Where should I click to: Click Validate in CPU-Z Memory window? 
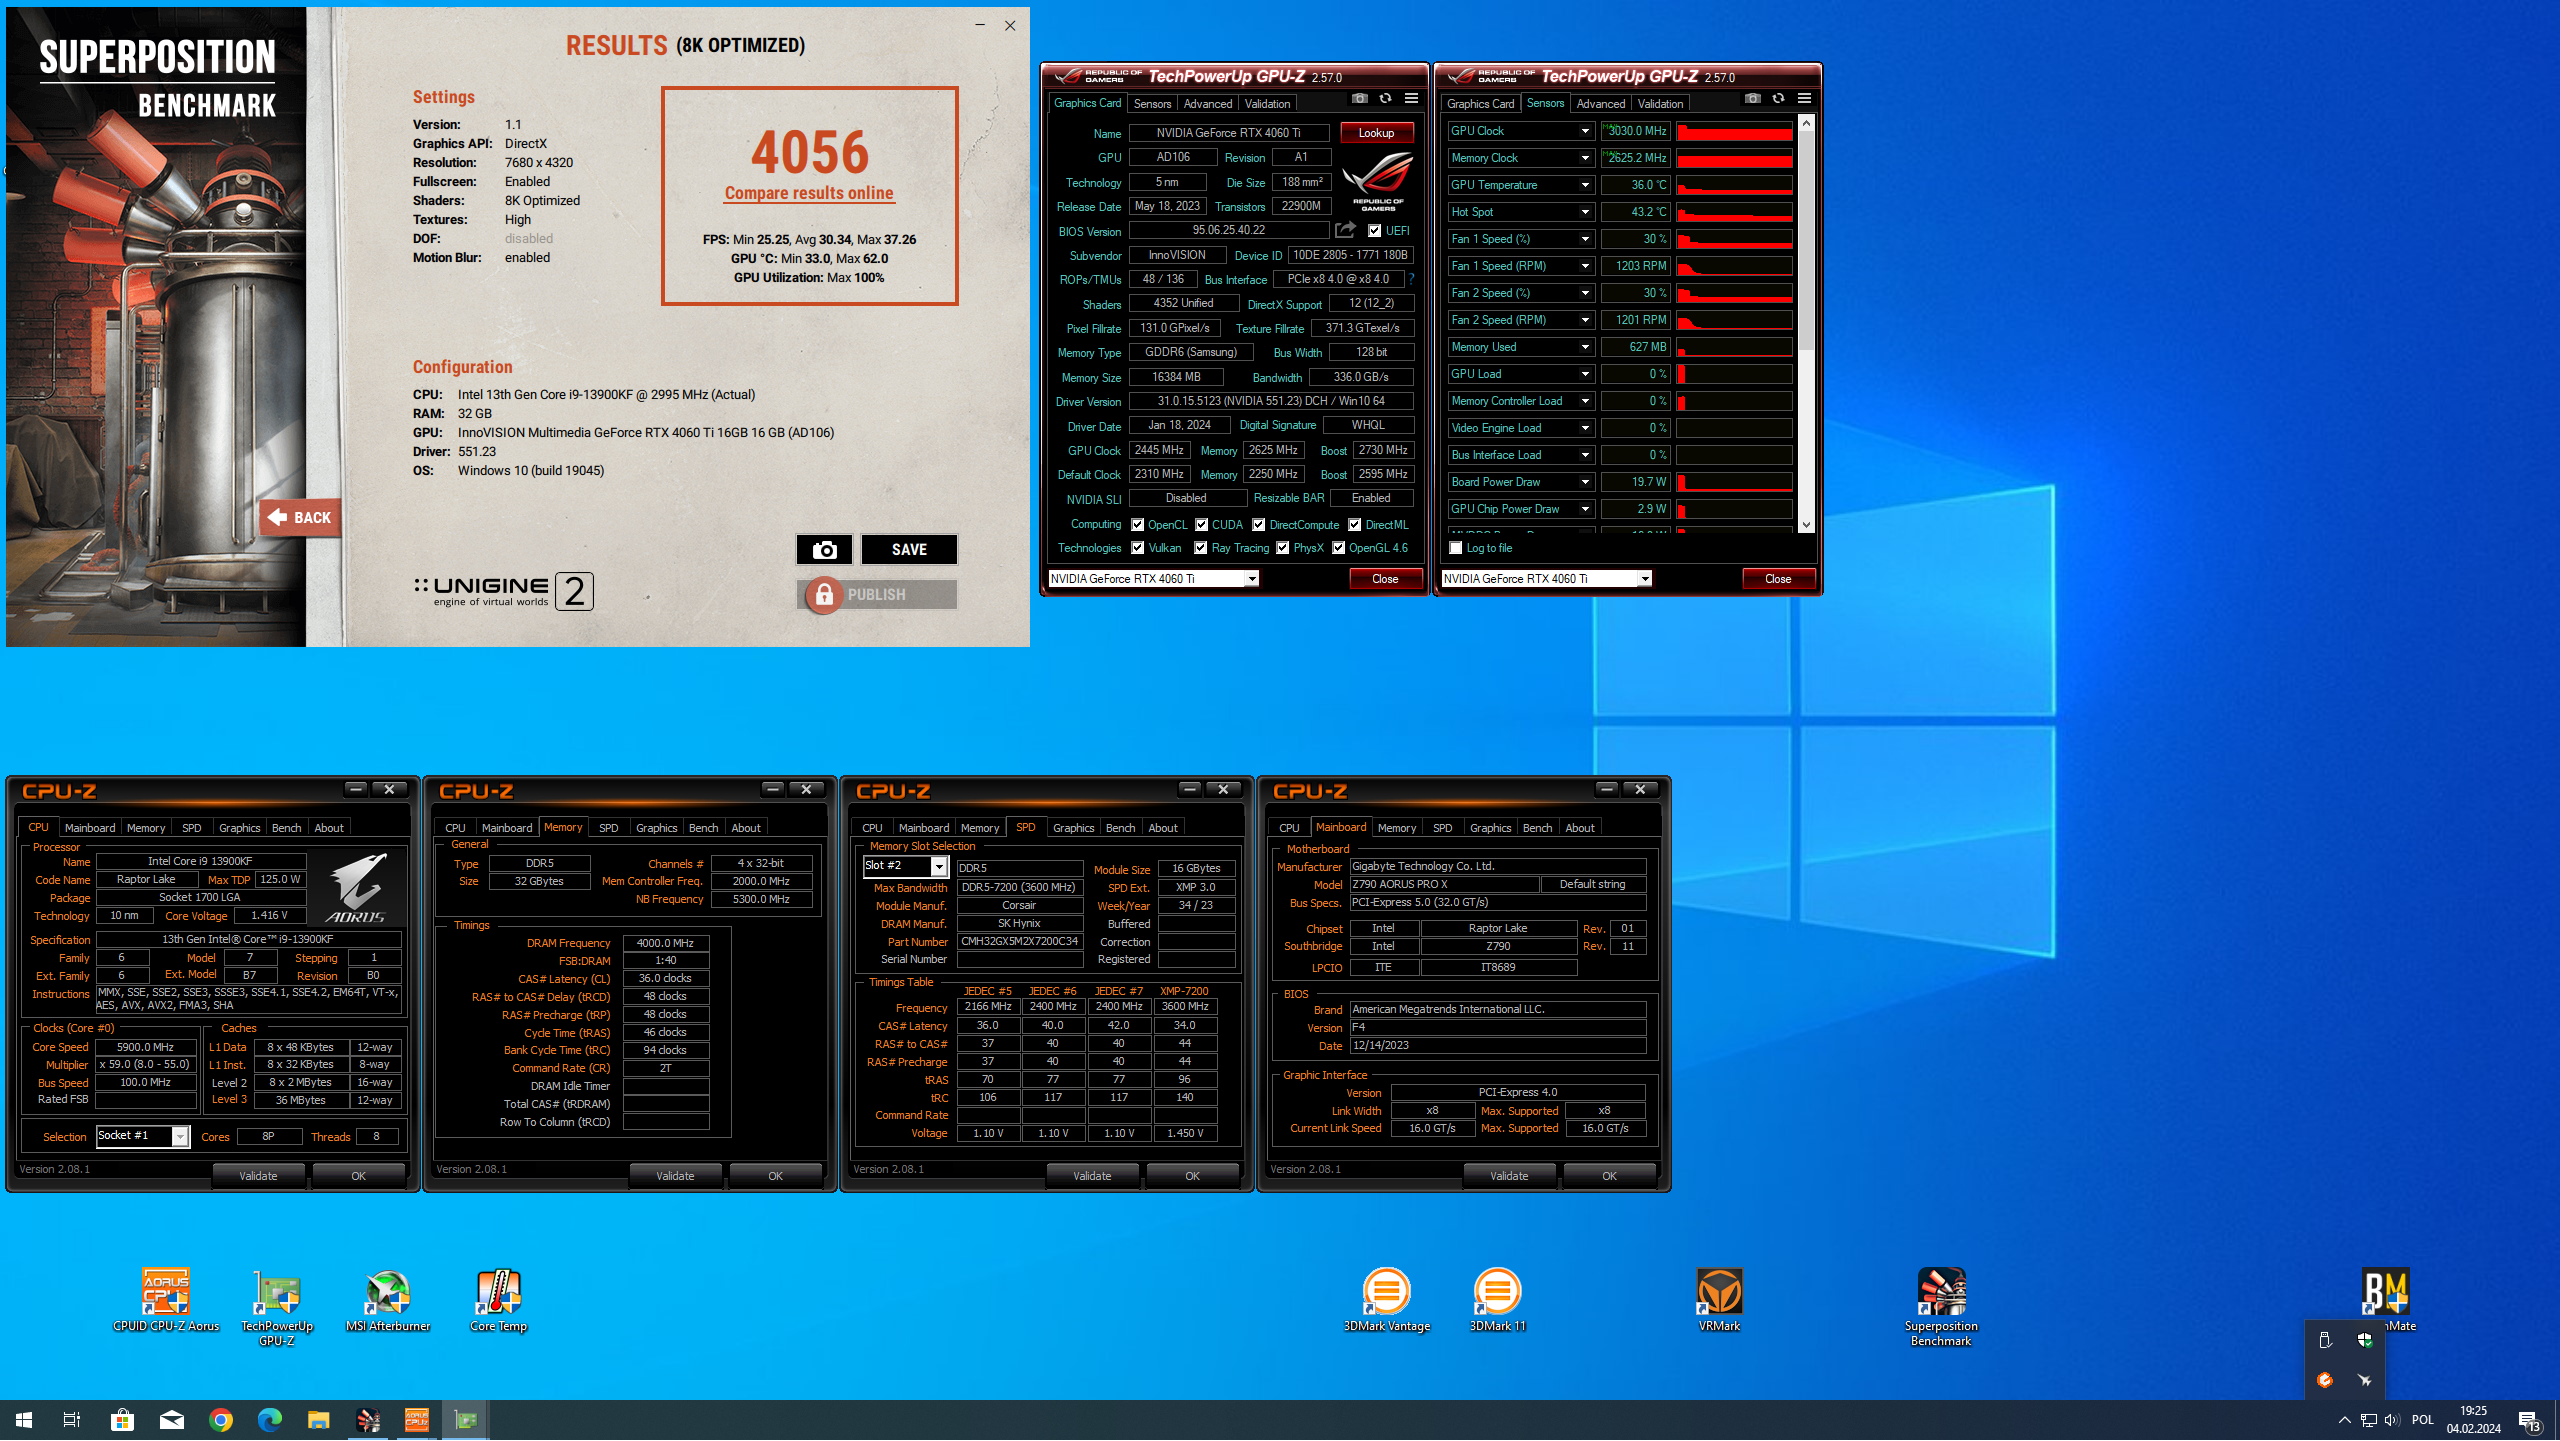[x=675, y=1176]
